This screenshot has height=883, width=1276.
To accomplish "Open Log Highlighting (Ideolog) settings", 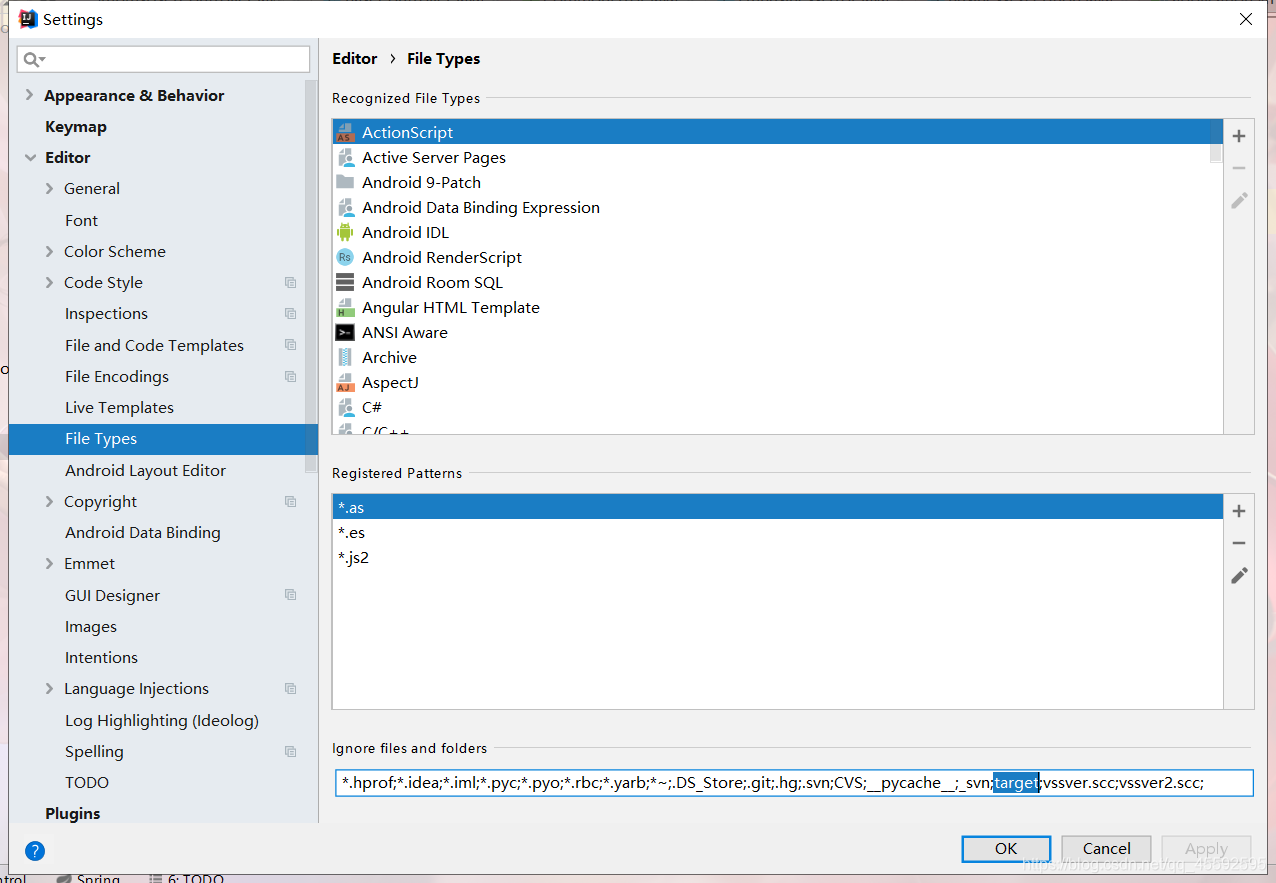I will point(161,721).
